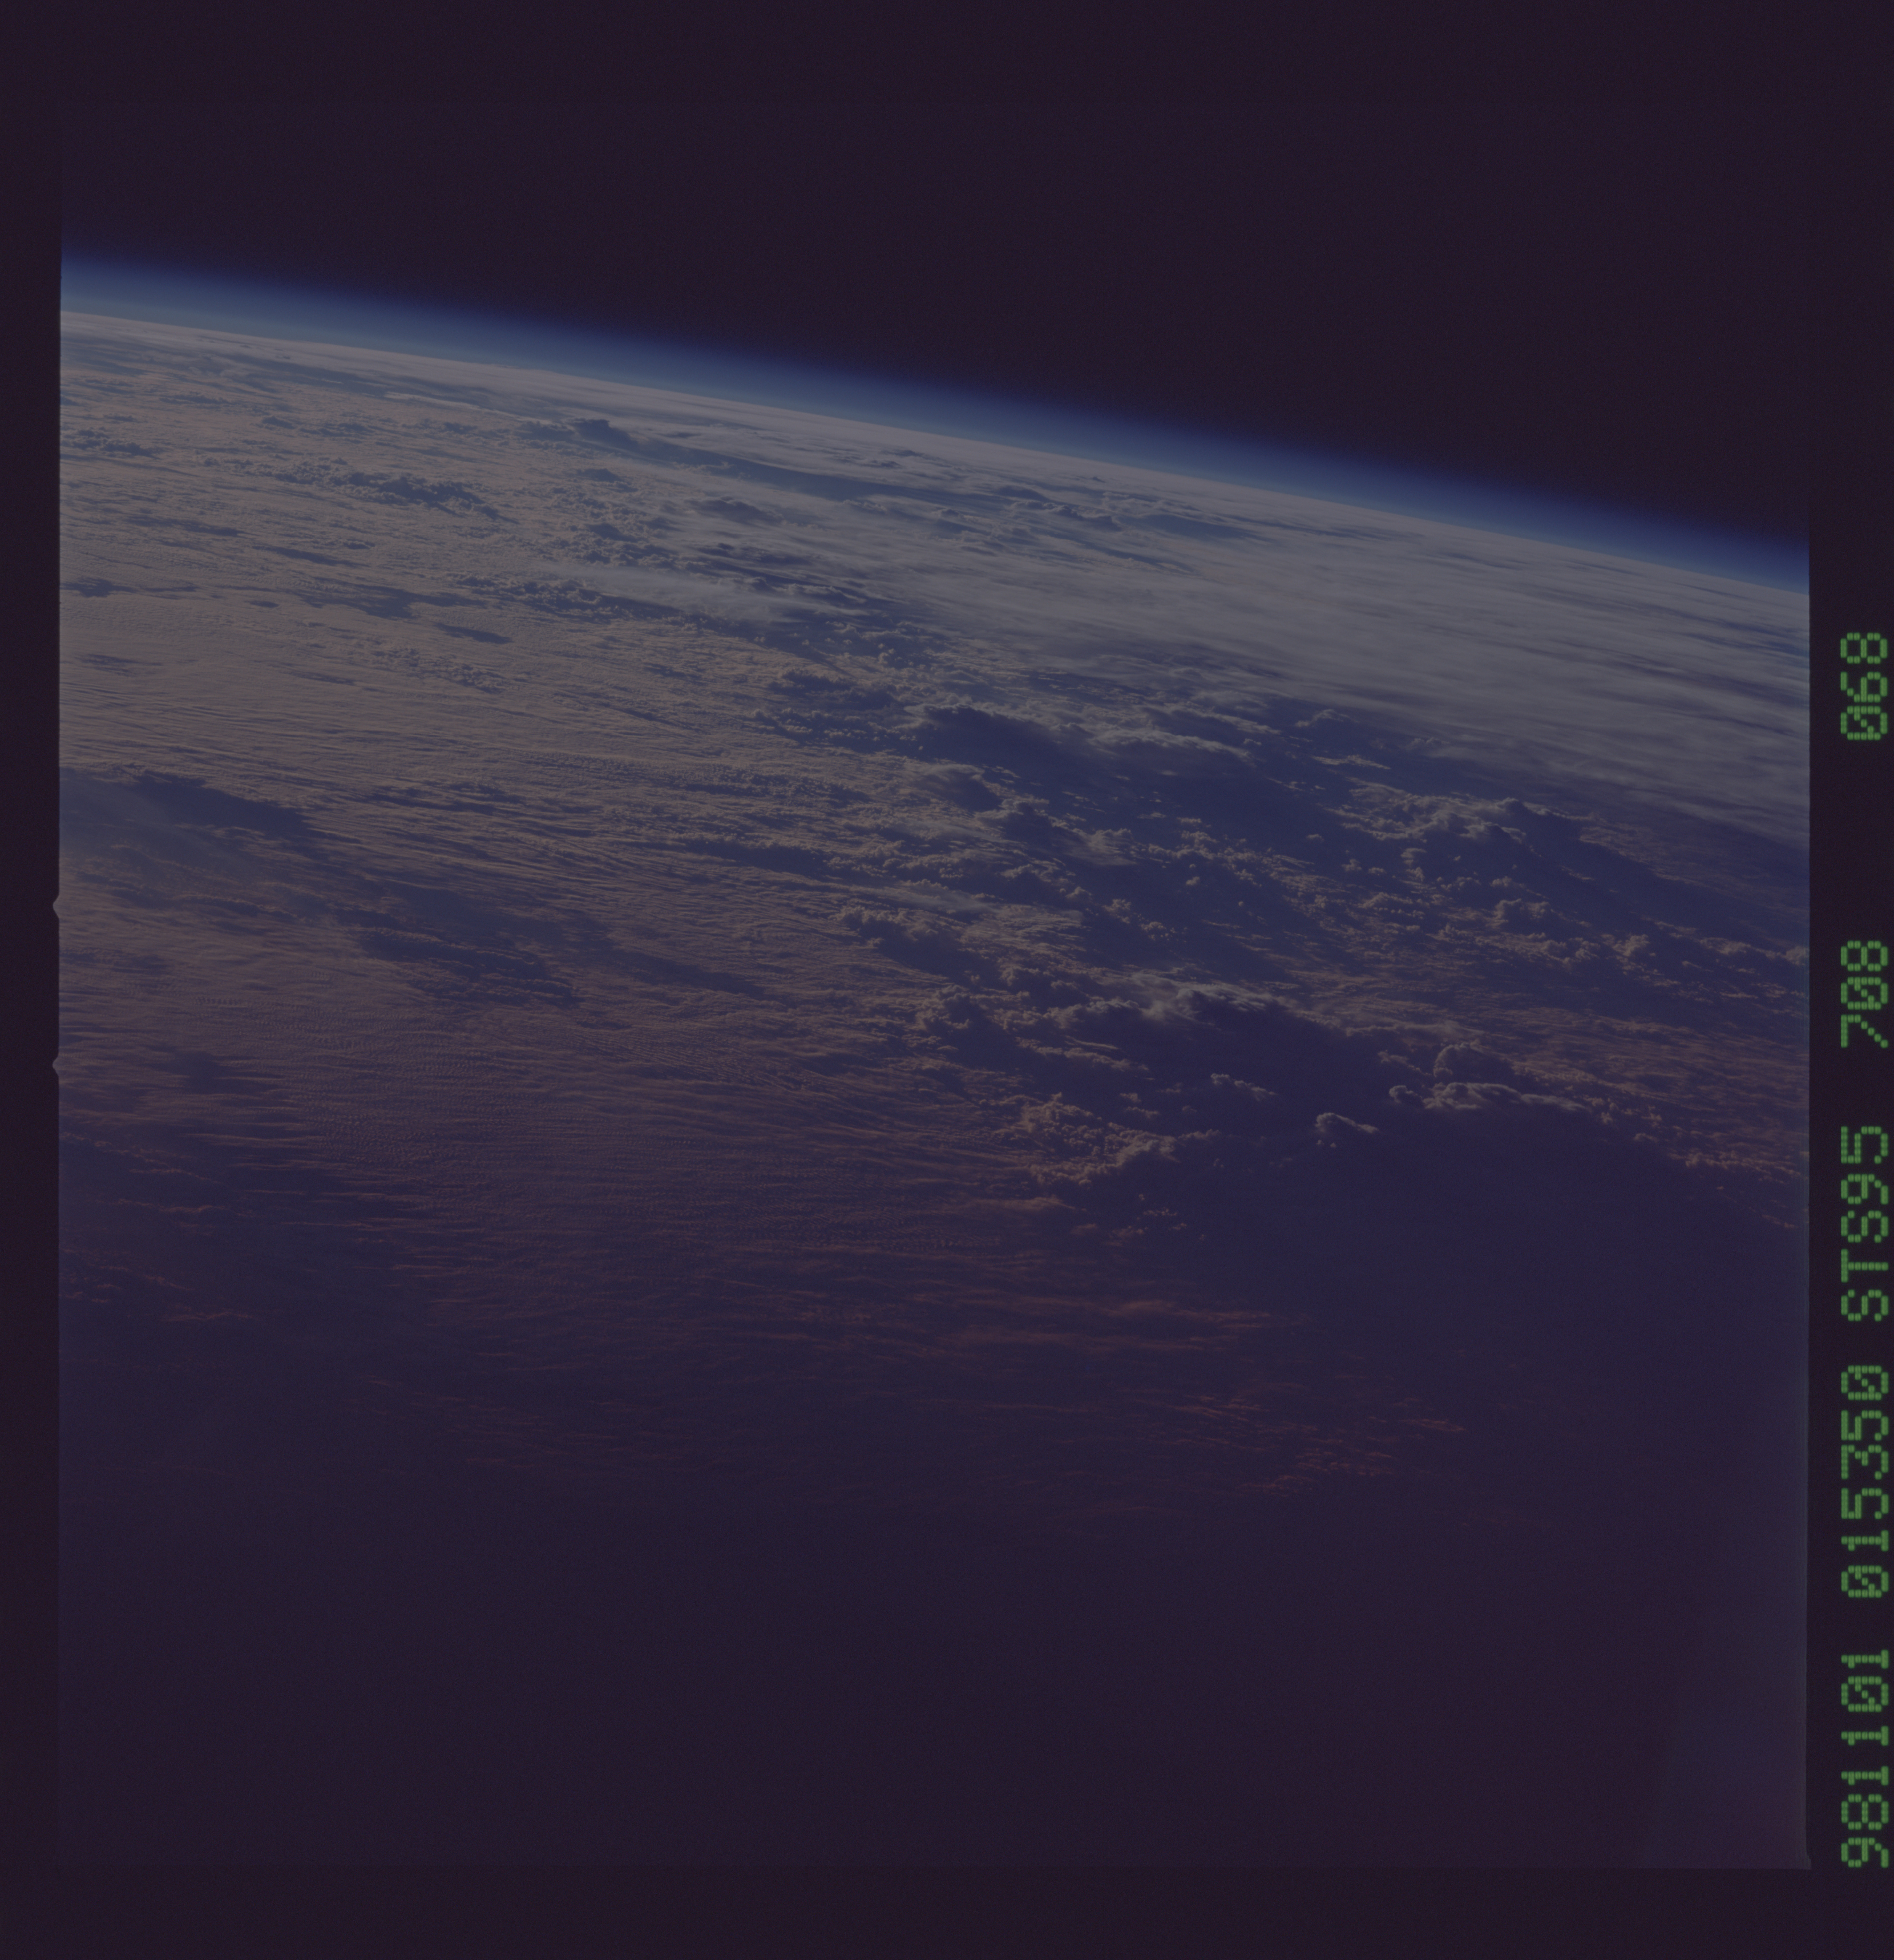Click the dark film border at top left corner
Screen dimensions: 1894x1960
point(30,40)
